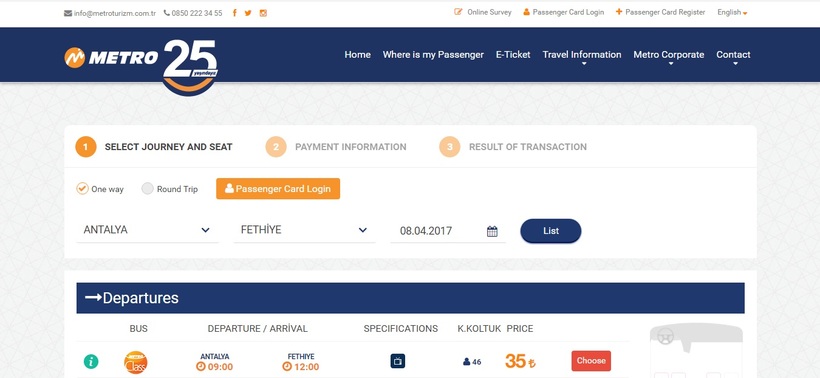Expand the English language selector
The image size is (820, 378).
(732, 13)
